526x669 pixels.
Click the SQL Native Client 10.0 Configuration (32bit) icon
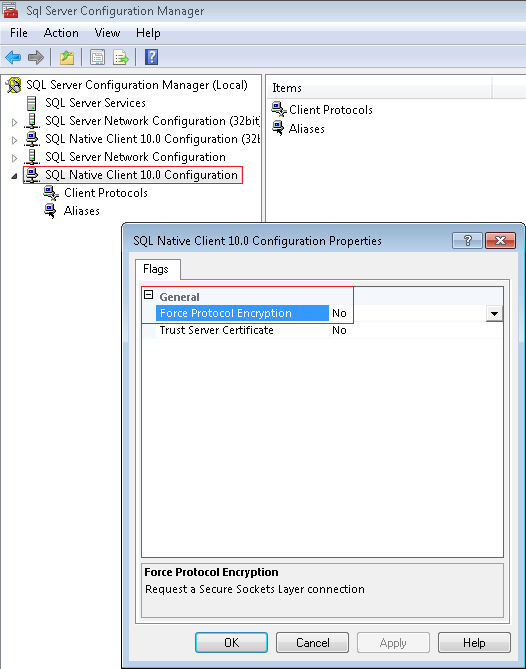[32, 139]
